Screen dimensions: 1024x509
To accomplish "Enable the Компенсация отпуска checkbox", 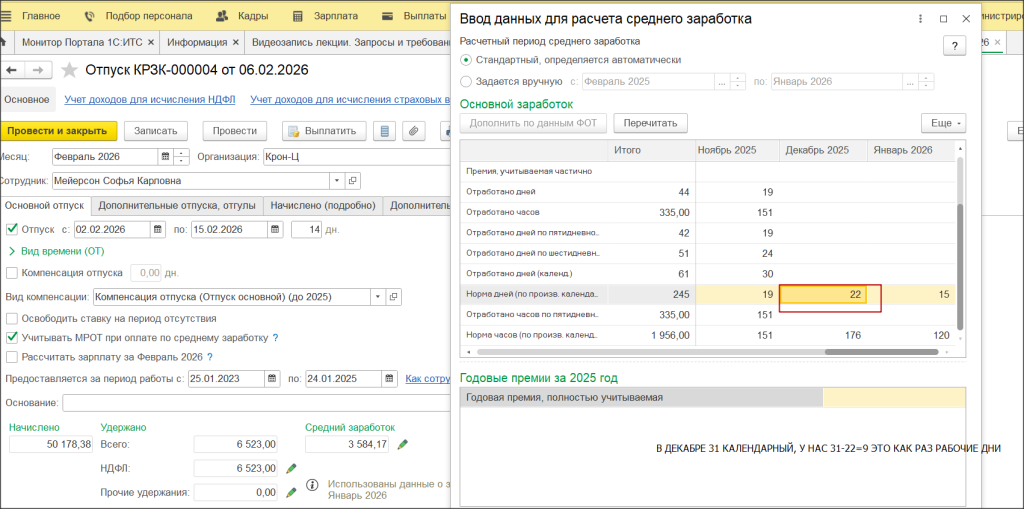I will coord(12,272).
